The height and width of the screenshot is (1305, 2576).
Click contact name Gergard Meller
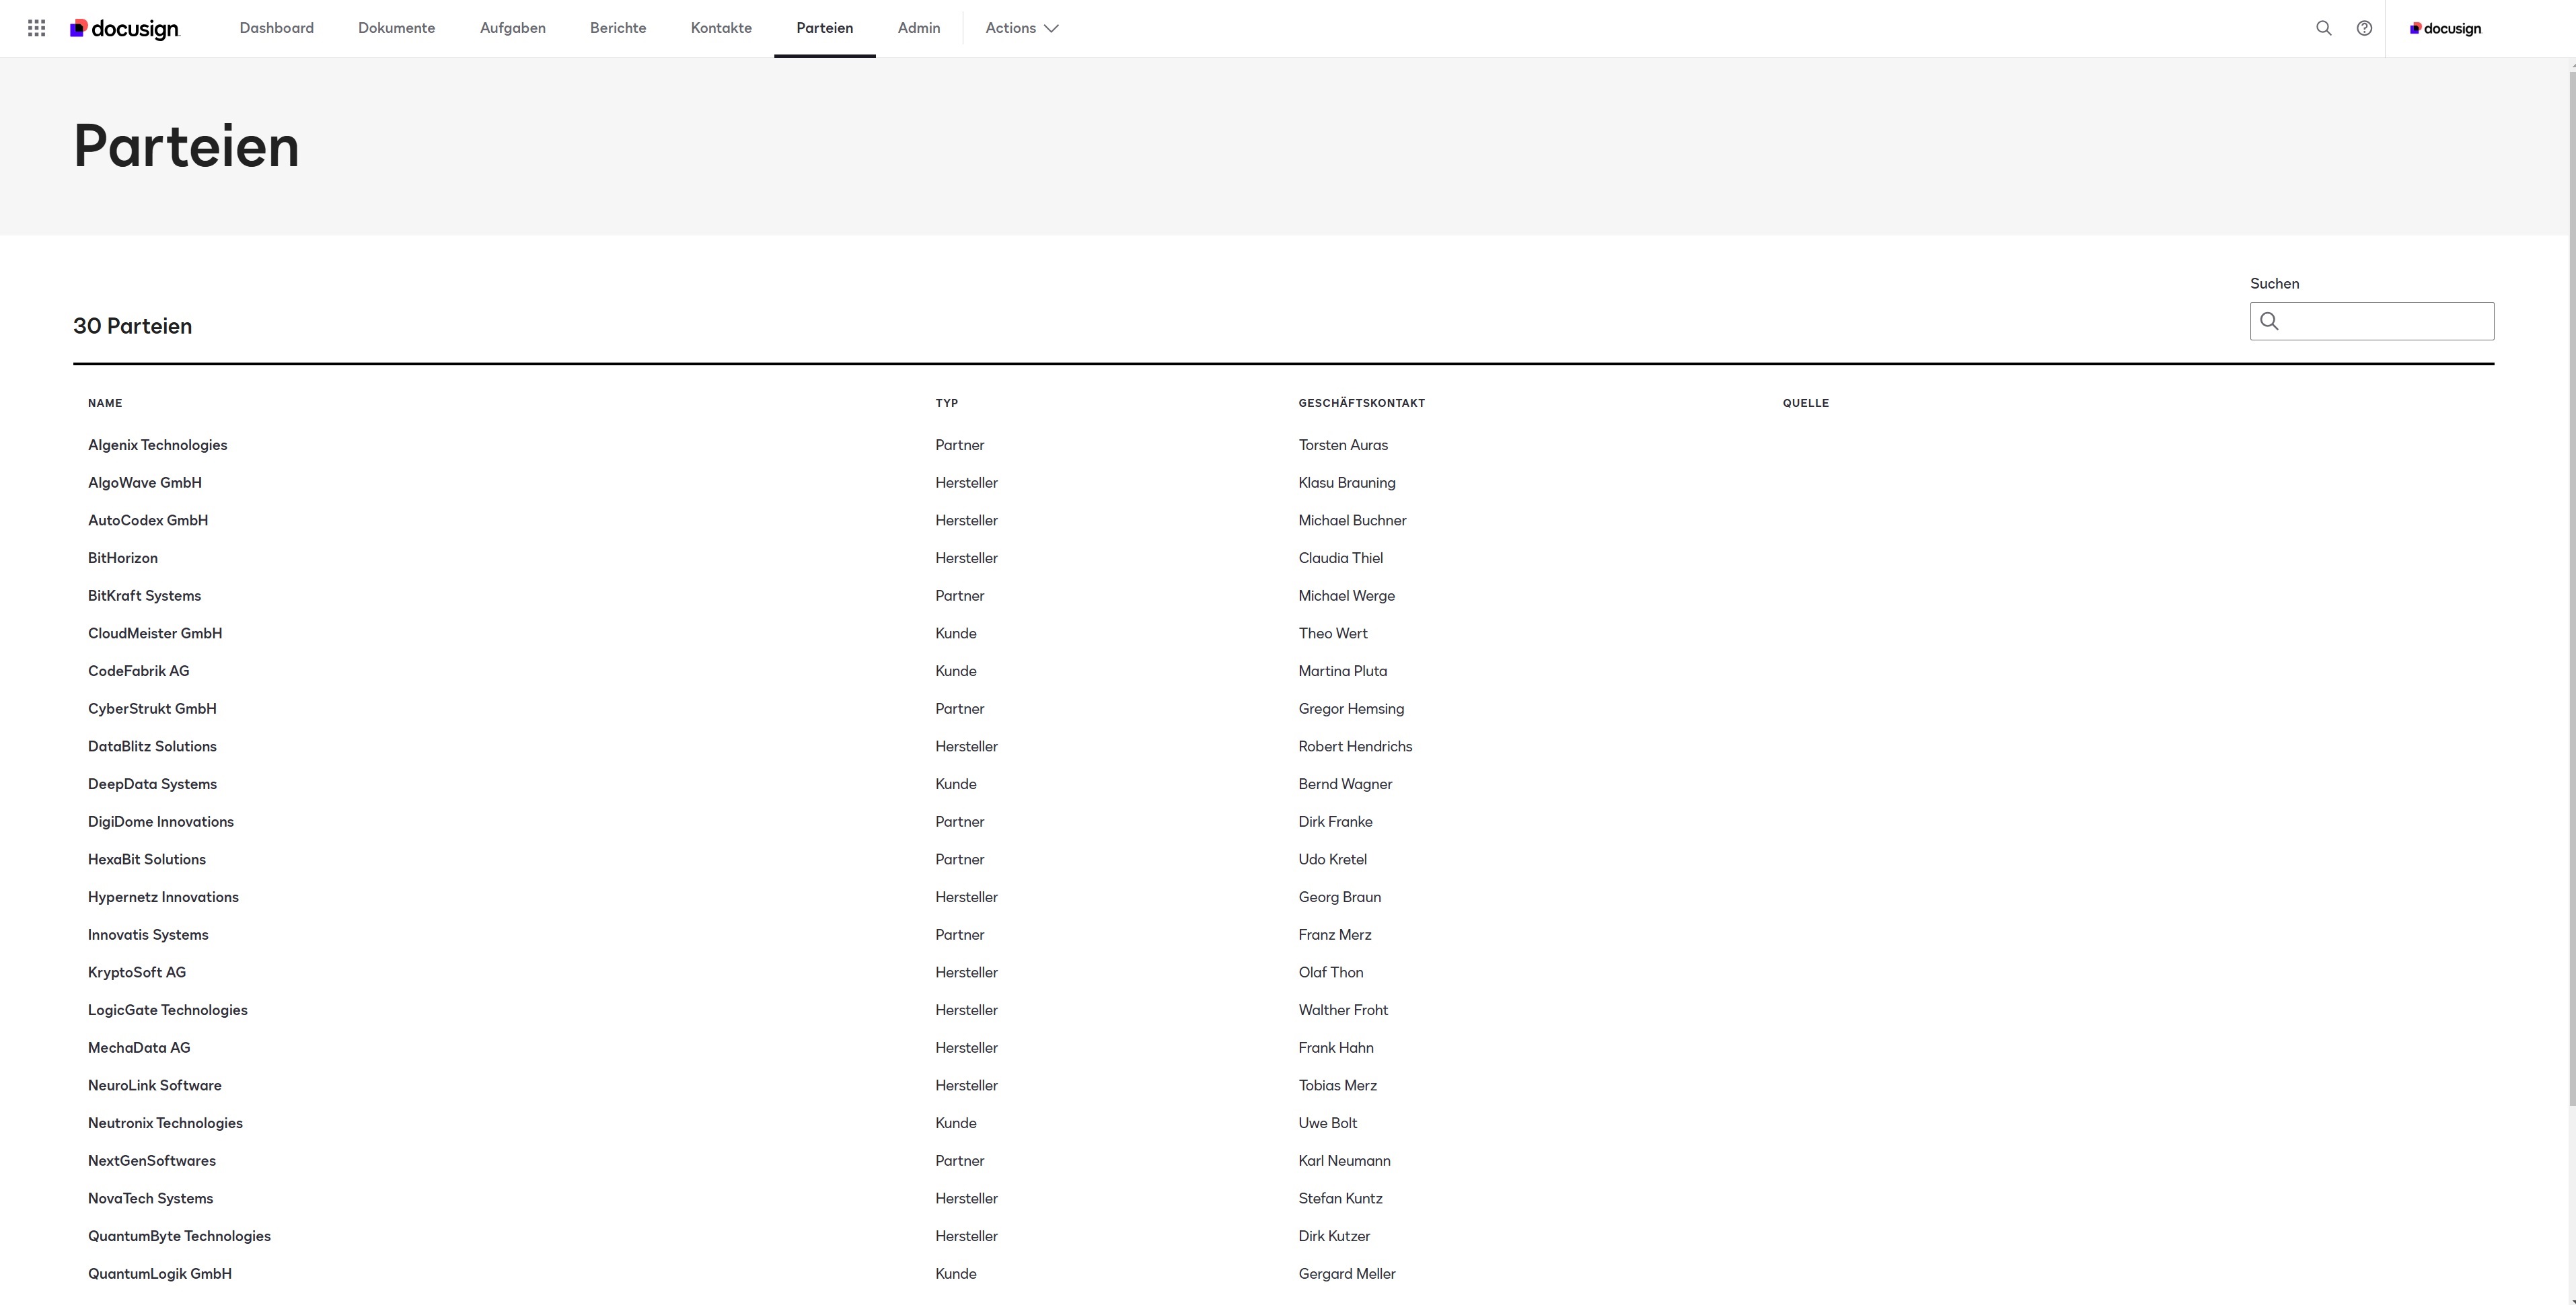1347,1274
